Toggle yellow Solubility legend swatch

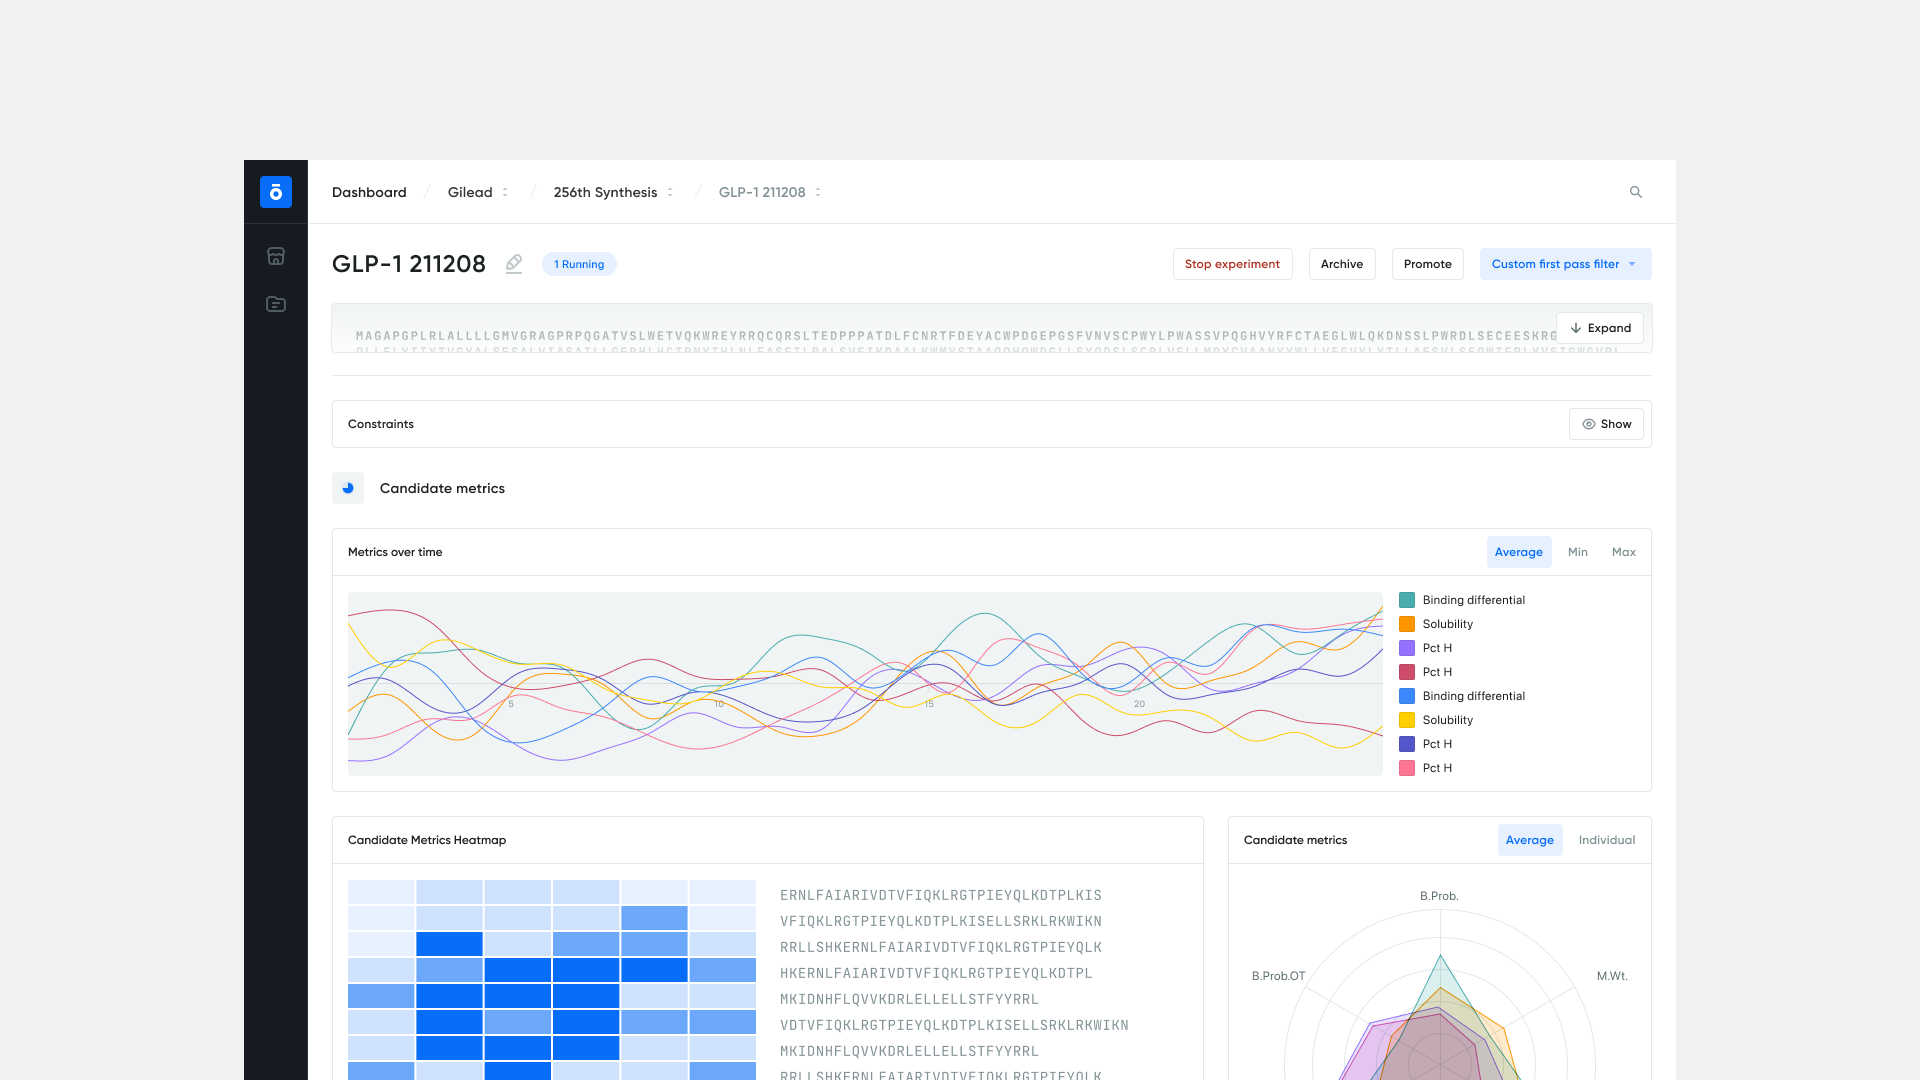[1407, 720]
